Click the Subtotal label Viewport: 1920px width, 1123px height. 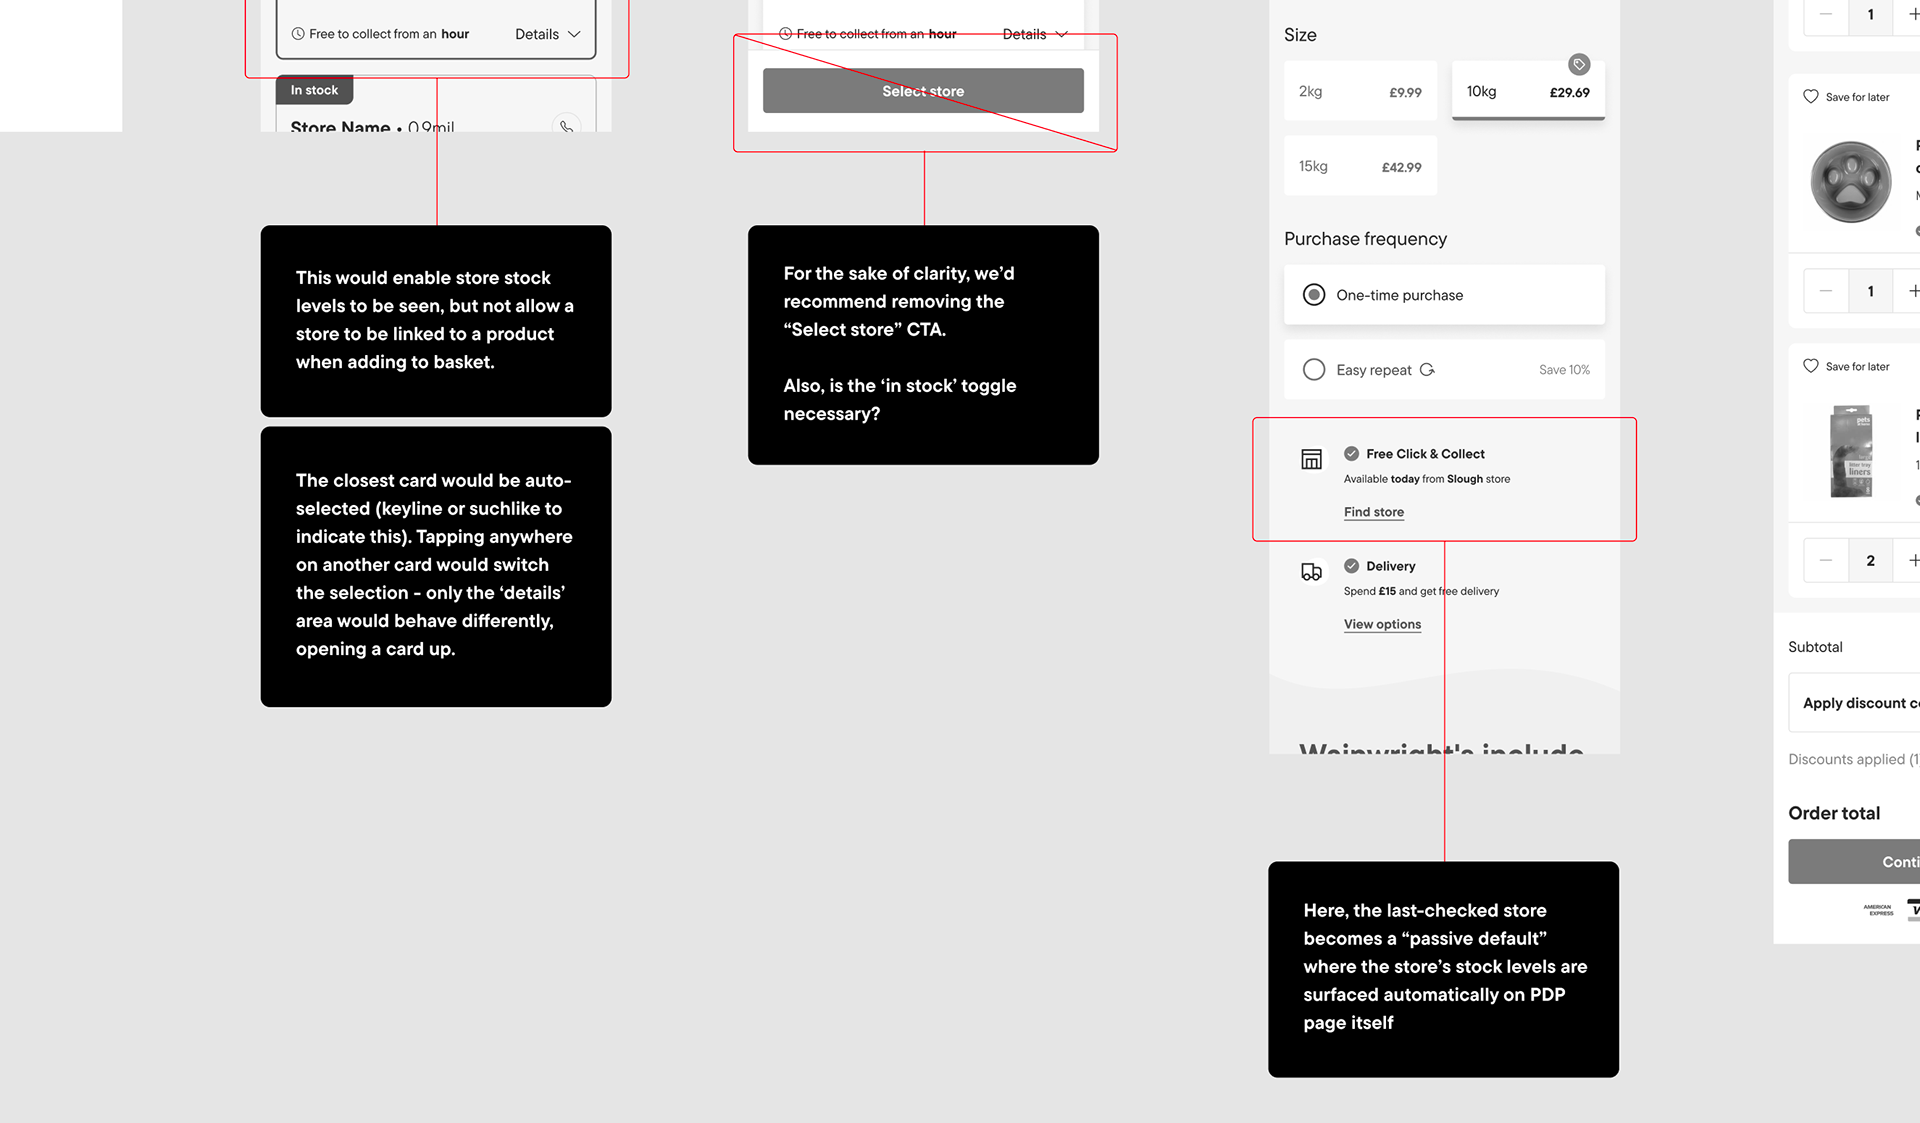click(1815, 647)
